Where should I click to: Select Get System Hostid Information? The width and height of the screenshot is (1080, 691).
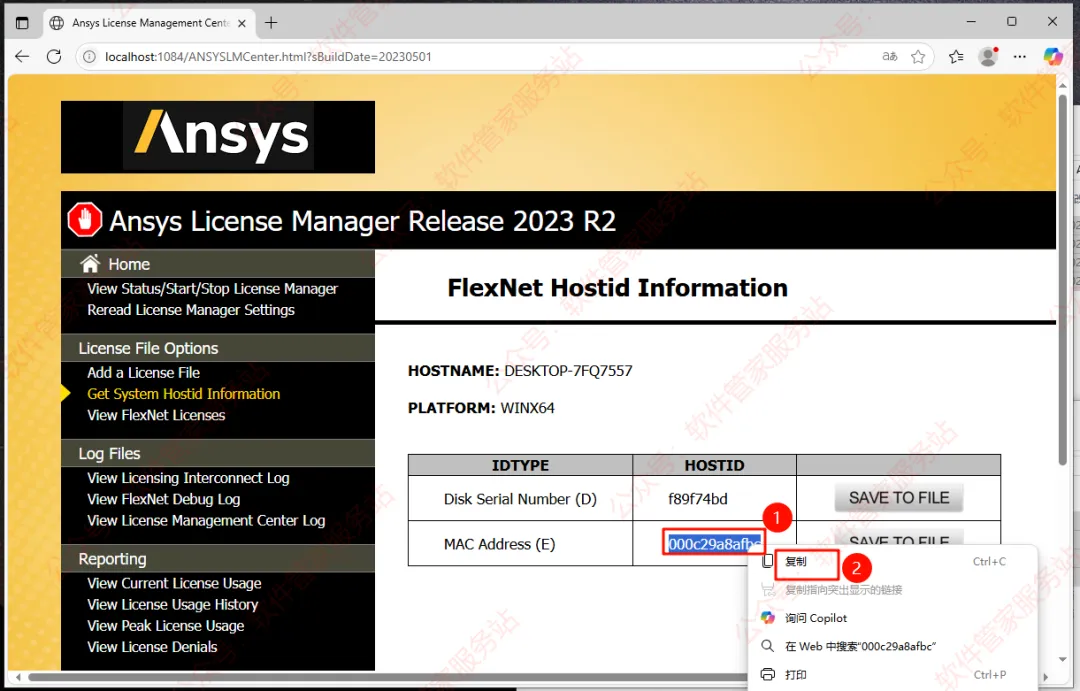183,394
